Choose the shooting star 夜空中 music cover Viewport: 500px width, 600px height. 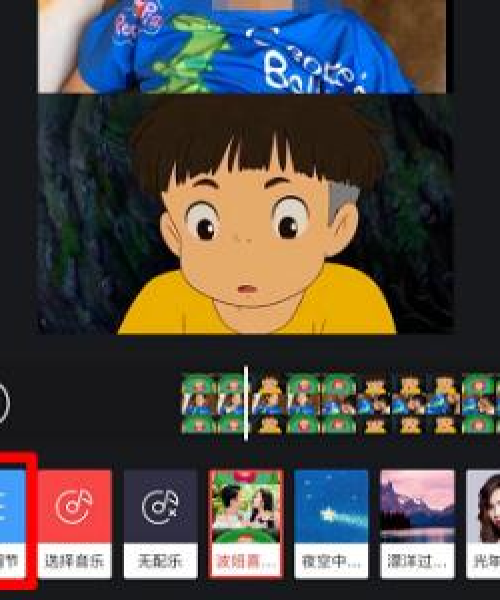pos(331,506)
